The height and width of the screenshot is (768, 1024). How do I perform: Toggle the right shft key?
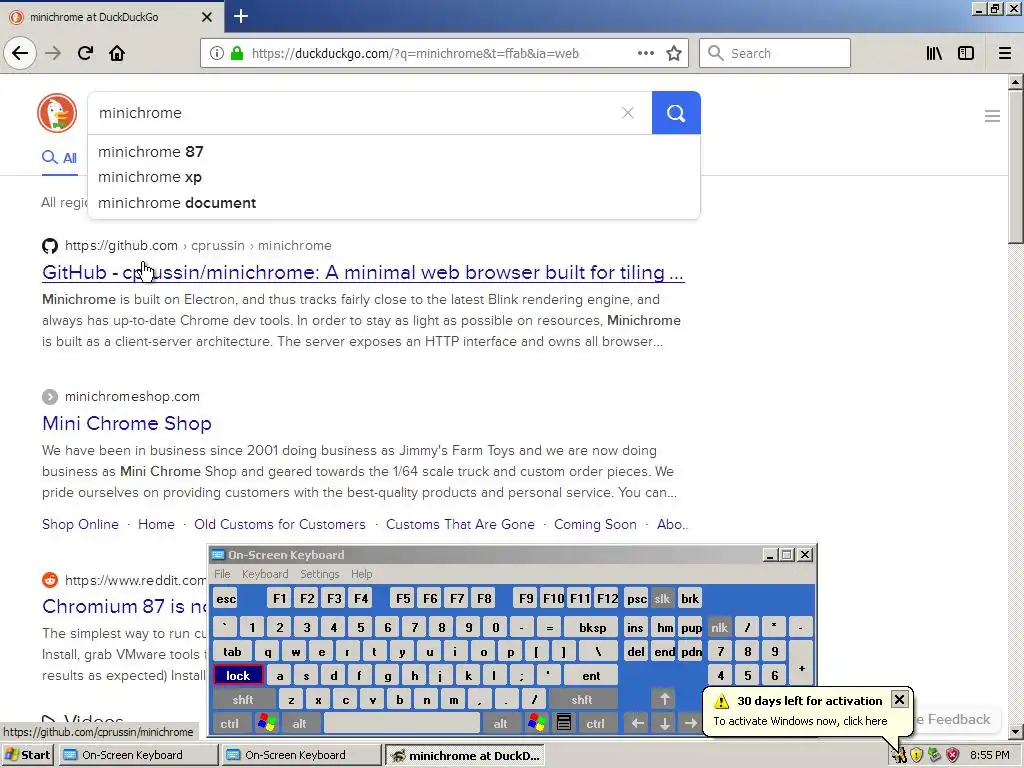tap(582, 699)
